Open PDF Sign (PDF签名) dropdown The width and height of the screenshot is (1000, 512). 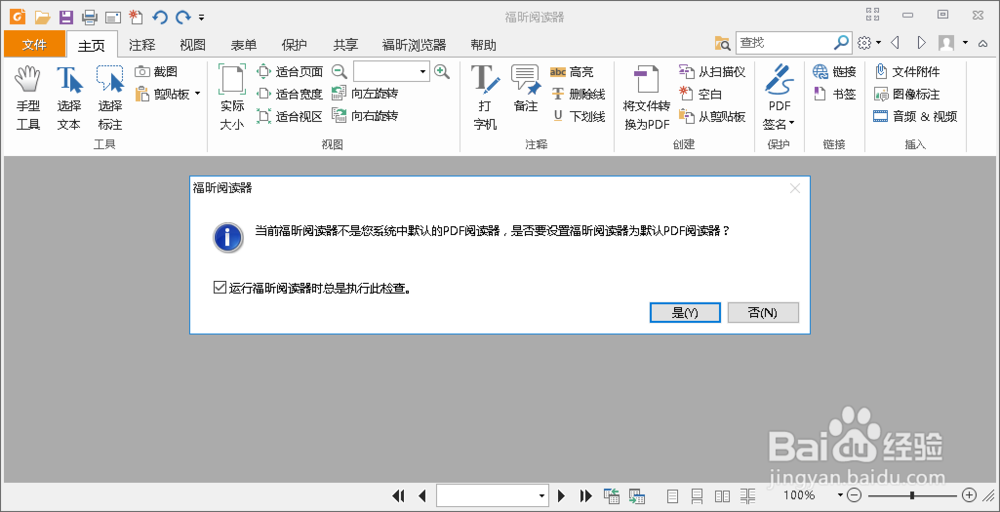click(779, 98)
